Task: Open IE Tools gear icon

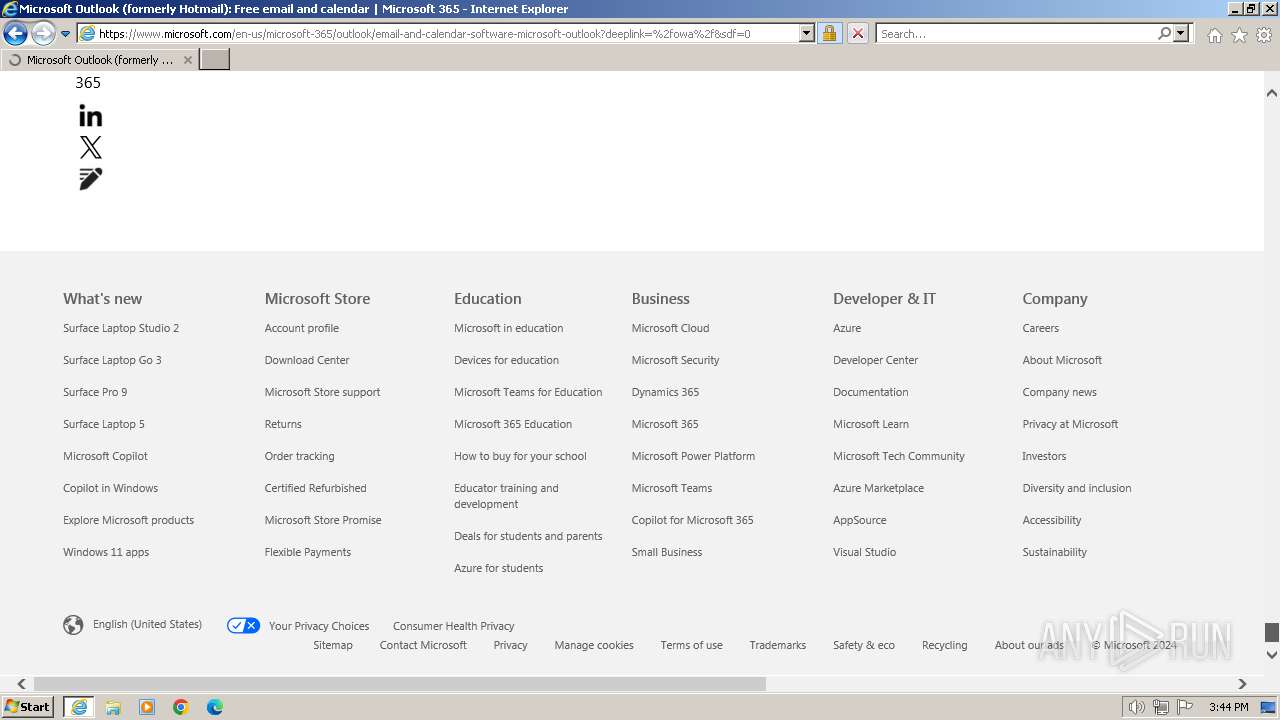Action: [1264, 35]
